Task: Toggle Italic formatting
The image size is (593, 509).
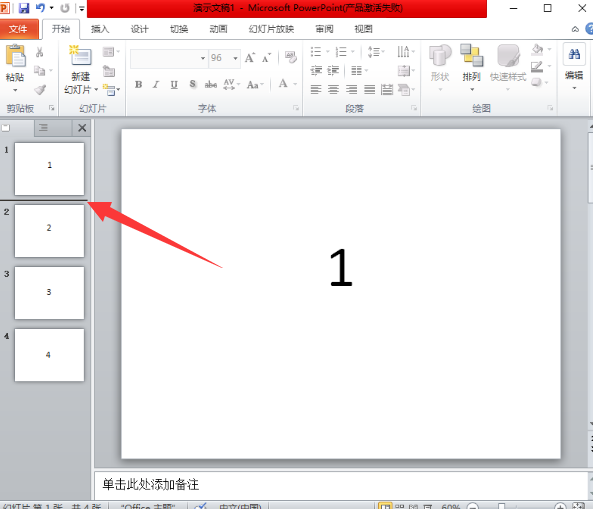Action: [x=156, y=84]
